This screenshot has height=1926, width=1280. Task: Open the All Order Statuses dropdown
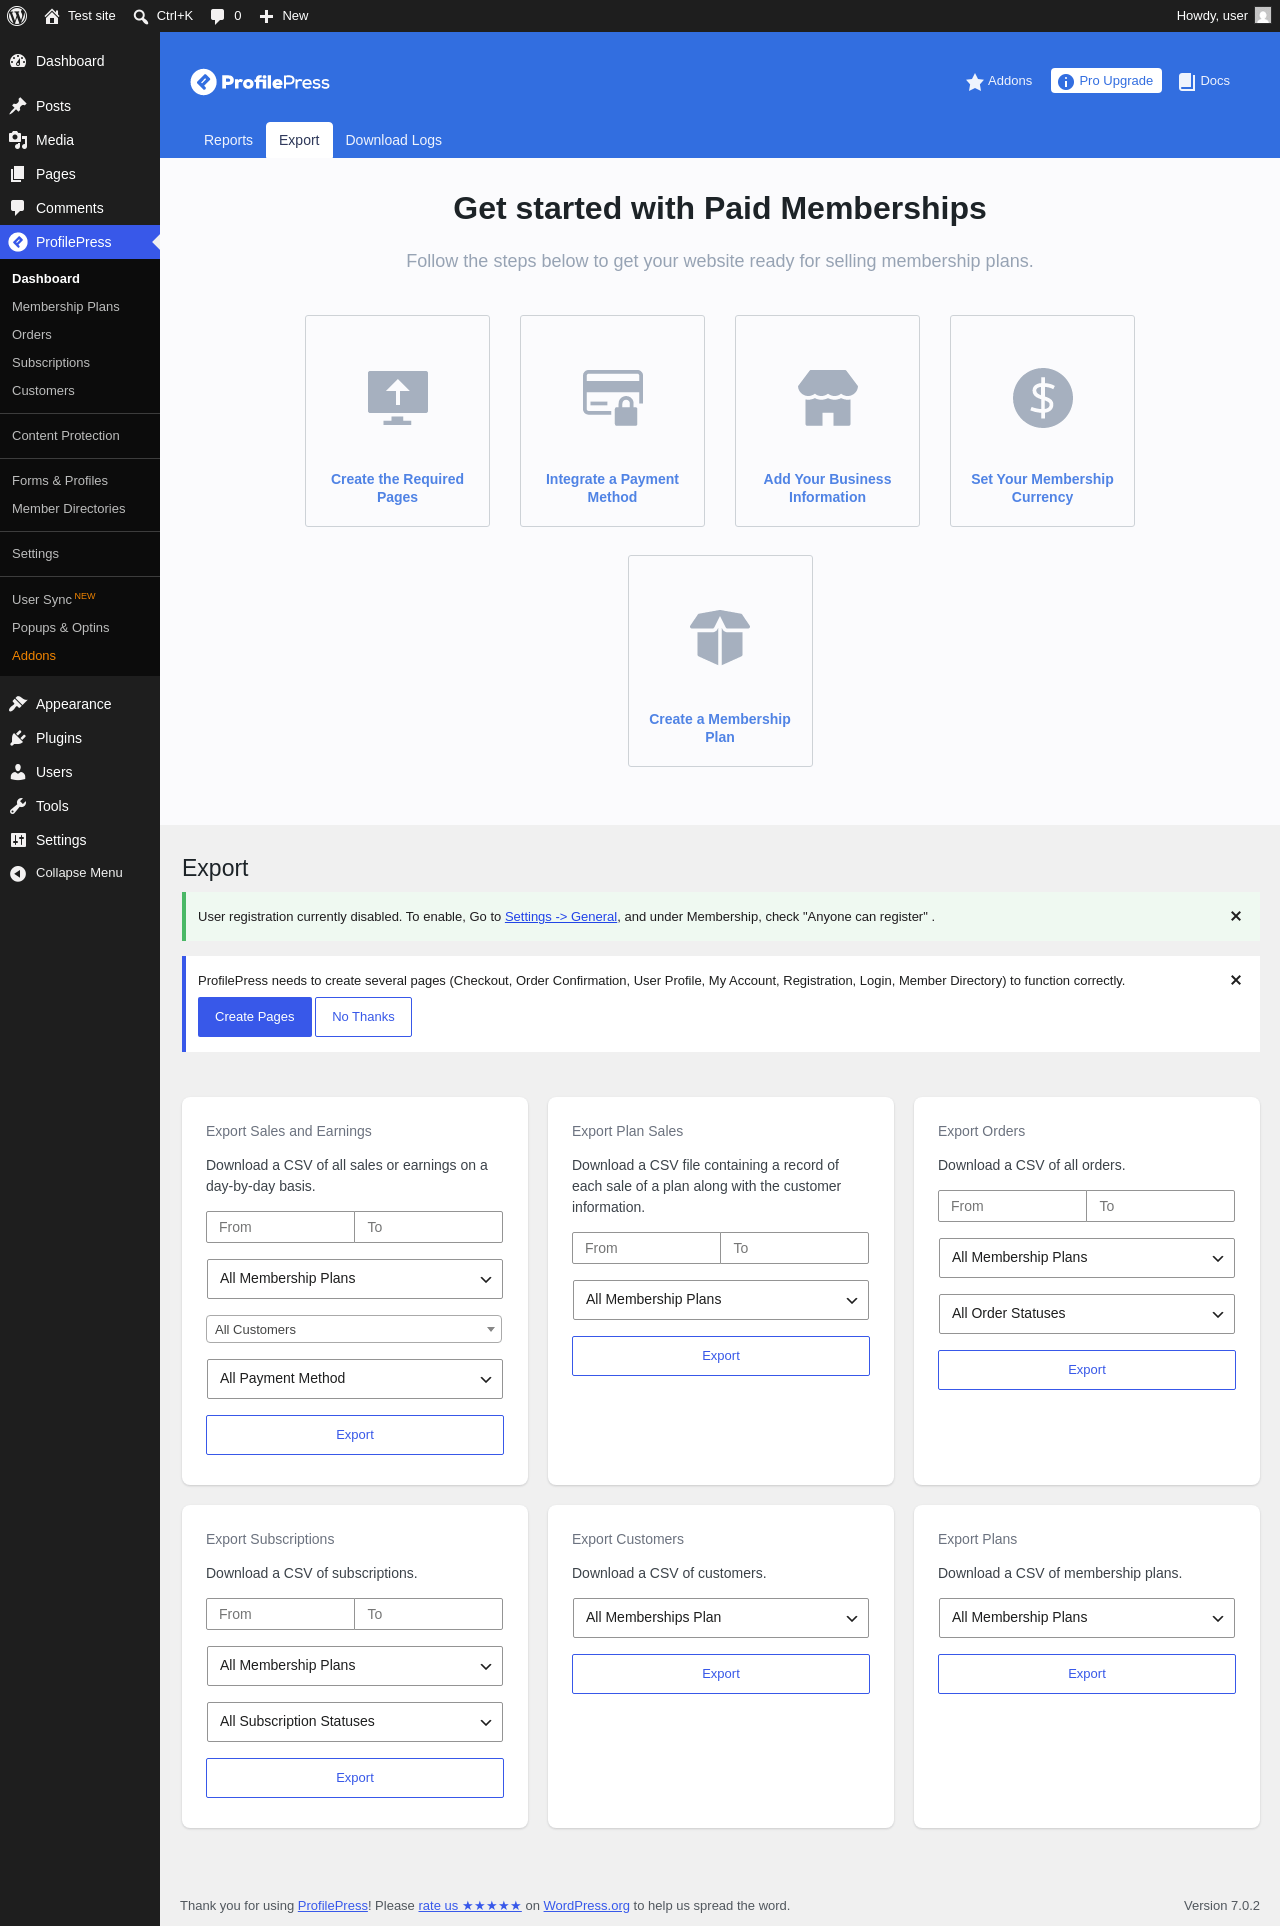(1087, 1314)
